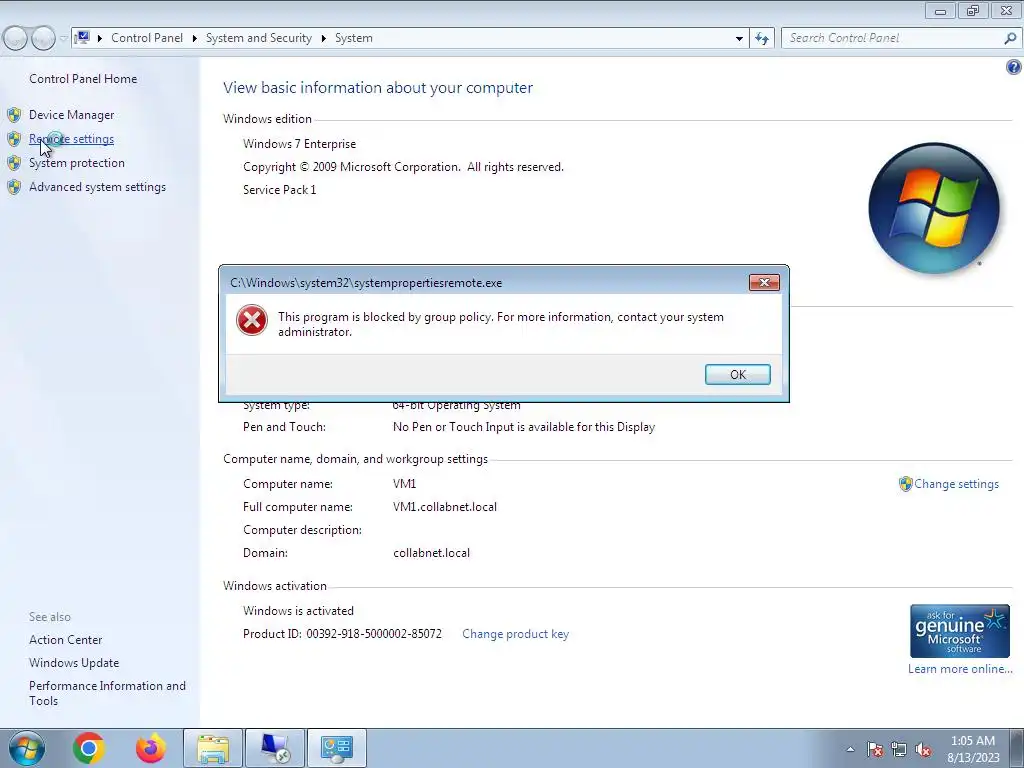Click the Windows is activated text
This screenshot has width=1024, height=768.
298,611
